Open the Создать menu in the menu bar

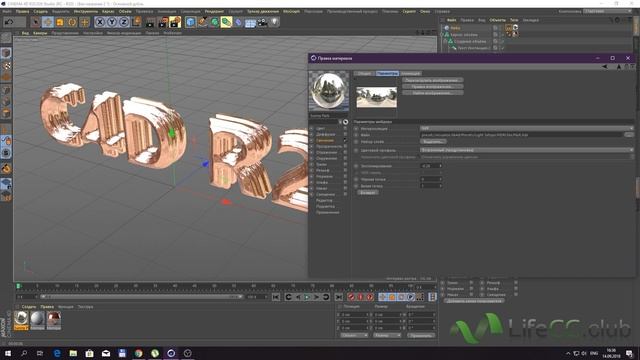40,11
